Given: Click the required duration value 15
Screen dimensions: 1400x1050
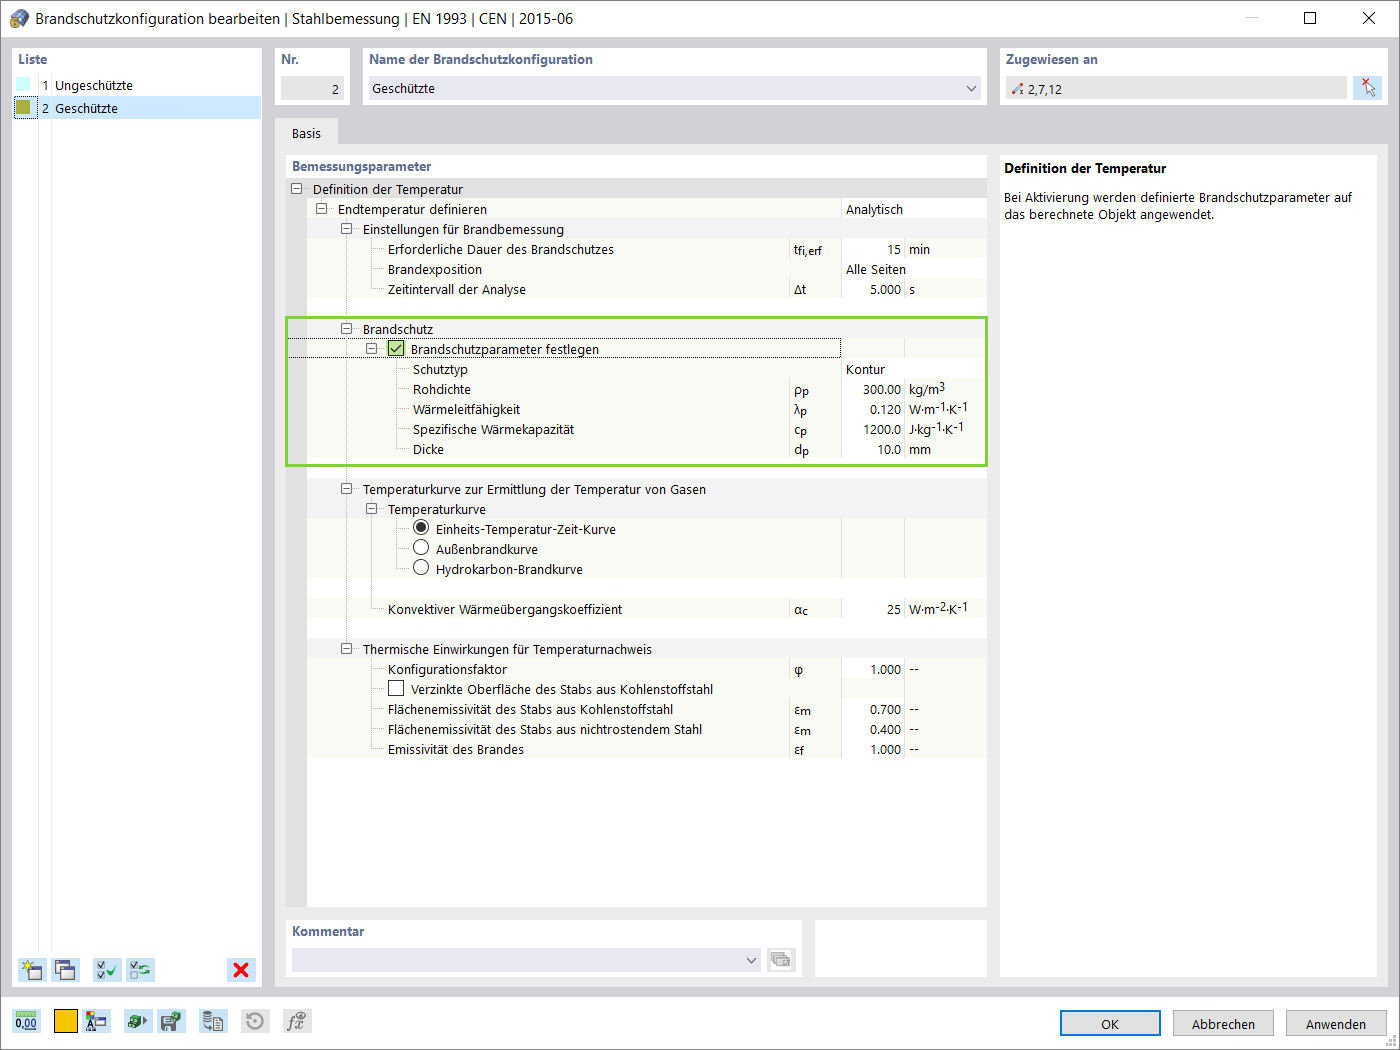Looking at the screenshot, I should point(873,249).
